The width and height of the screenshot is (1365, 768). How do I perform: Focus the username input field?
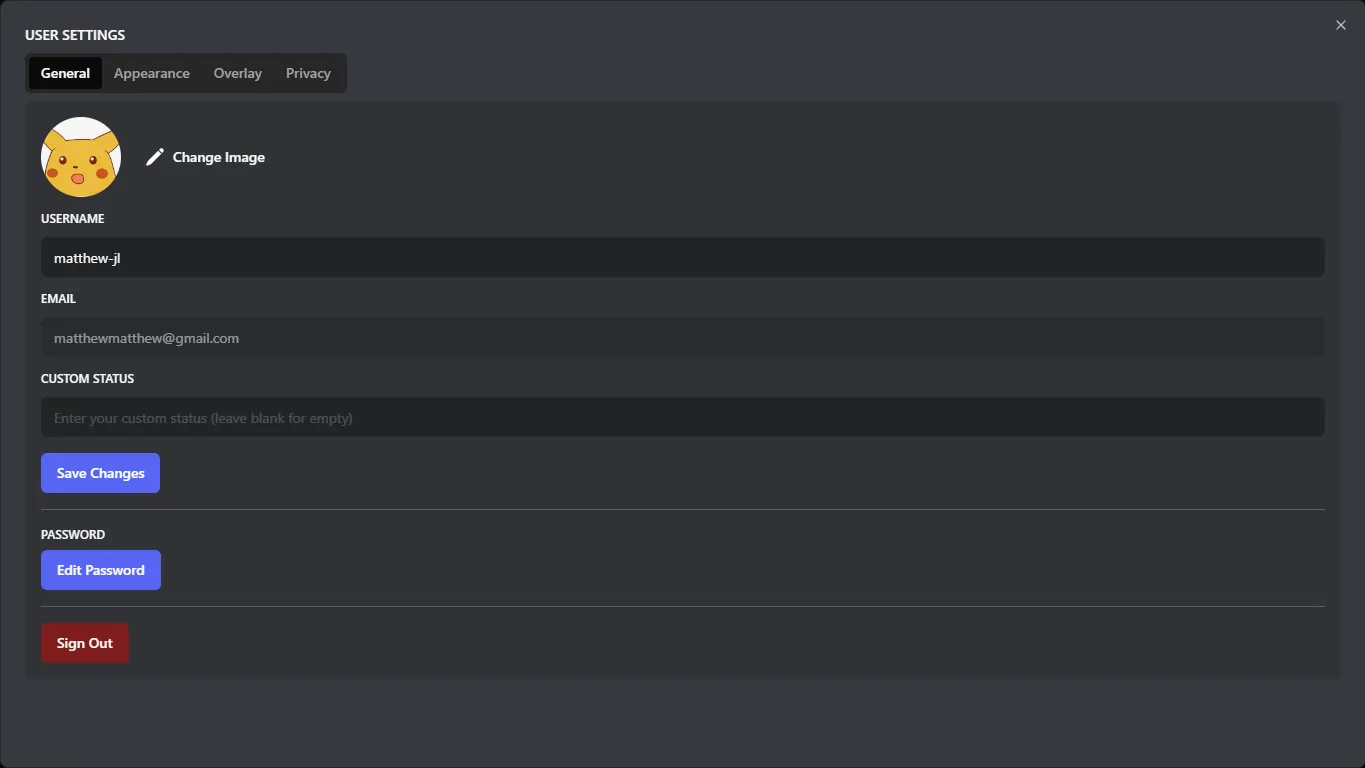click(x=682, y=258)
